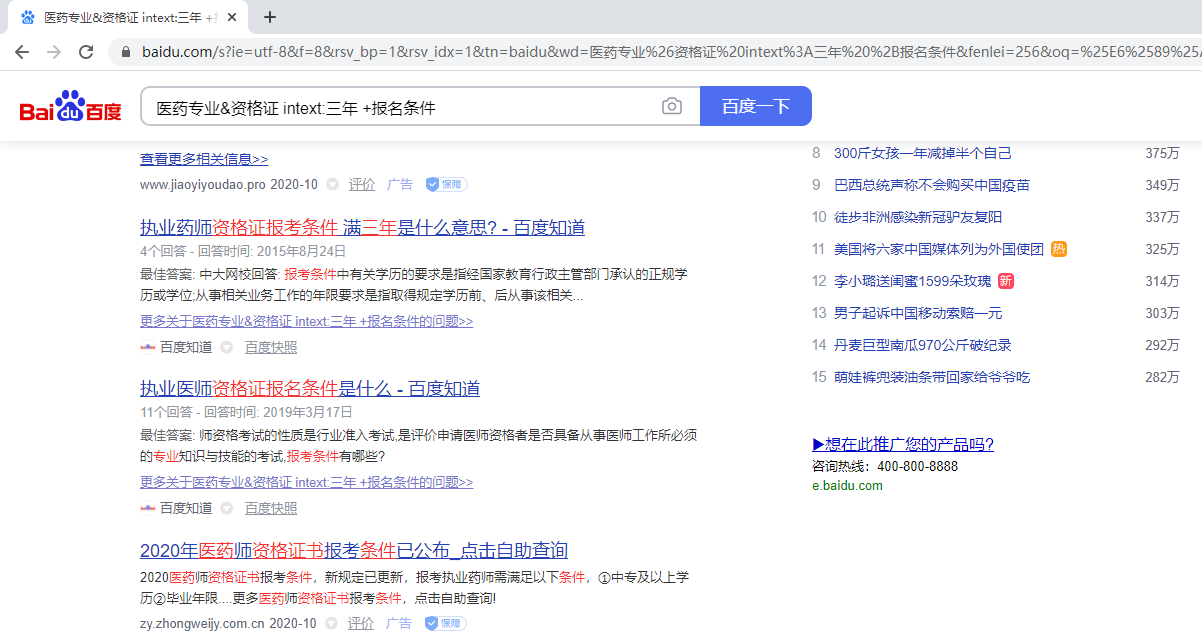Image resolution: width=1202 pixels, height=642 pixels.
Task: Click 广告 label next to jiaoyiyoudao.pro
Action: coord(400,184)
